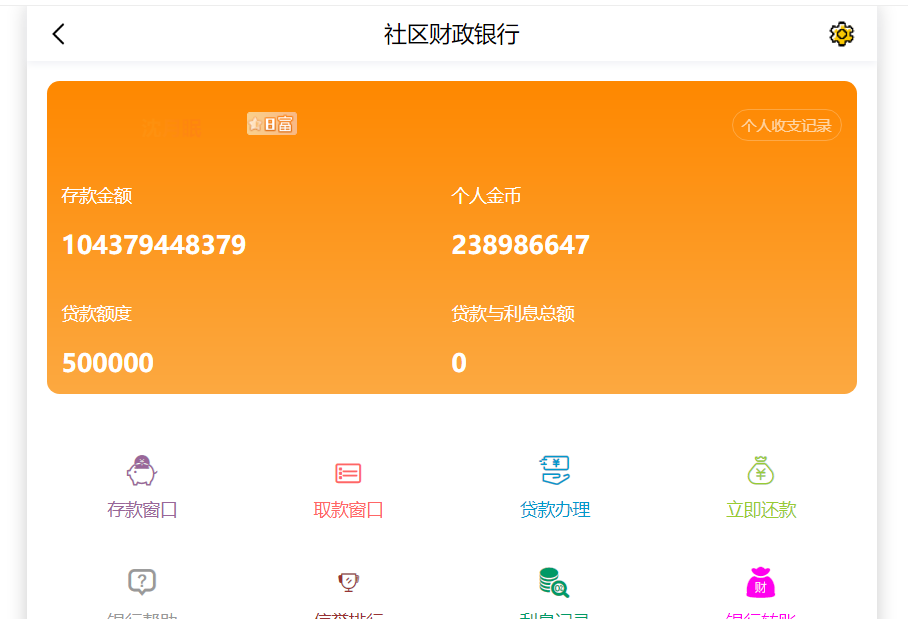The height and width of the screenshot is (619, 908).
Task: Open 个人收支记录 personal income records
Action: [x=786, y=125]
